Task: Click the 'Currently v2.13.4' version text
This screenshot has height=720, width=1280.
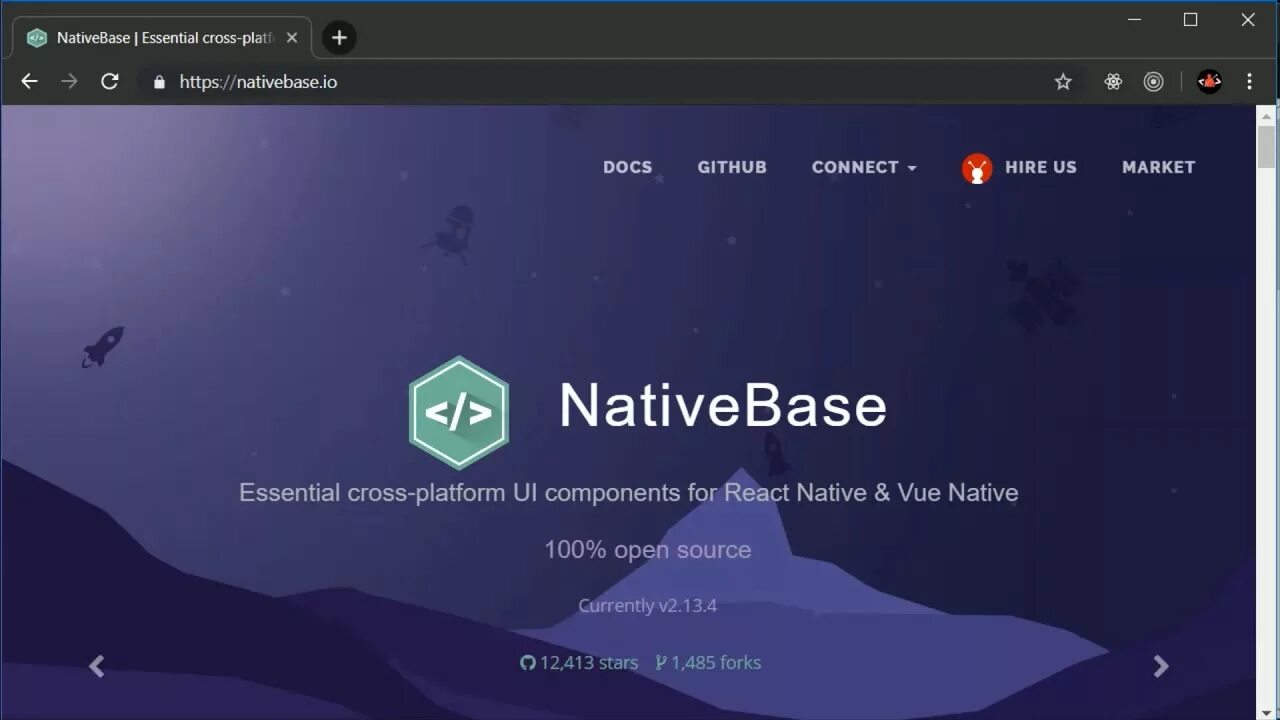Action: pyautogui.click(x=647, y=605)
